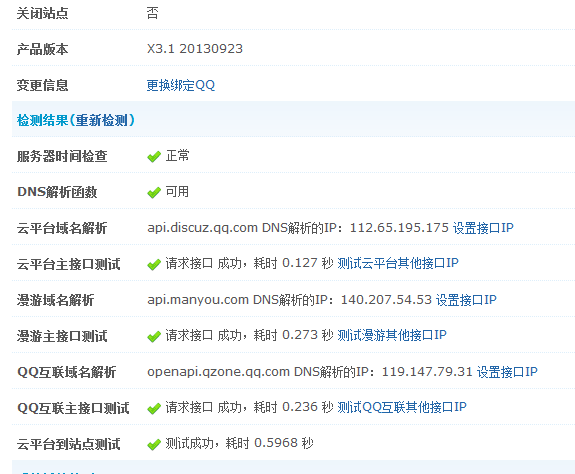
Task: Click the DNS解析函数 label
Action: tap(57, 192)
